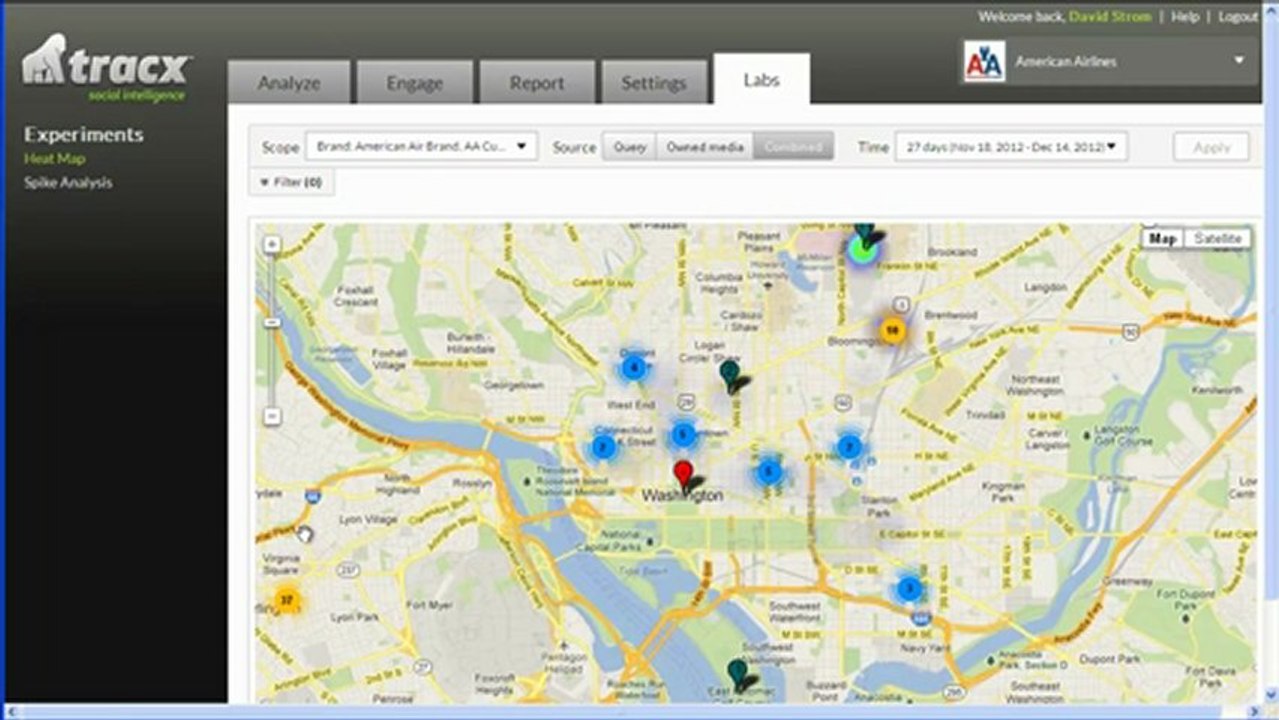Click the National Capital Parks map marker
Viewport: 1279px width, 720px height.
point(650,542)
